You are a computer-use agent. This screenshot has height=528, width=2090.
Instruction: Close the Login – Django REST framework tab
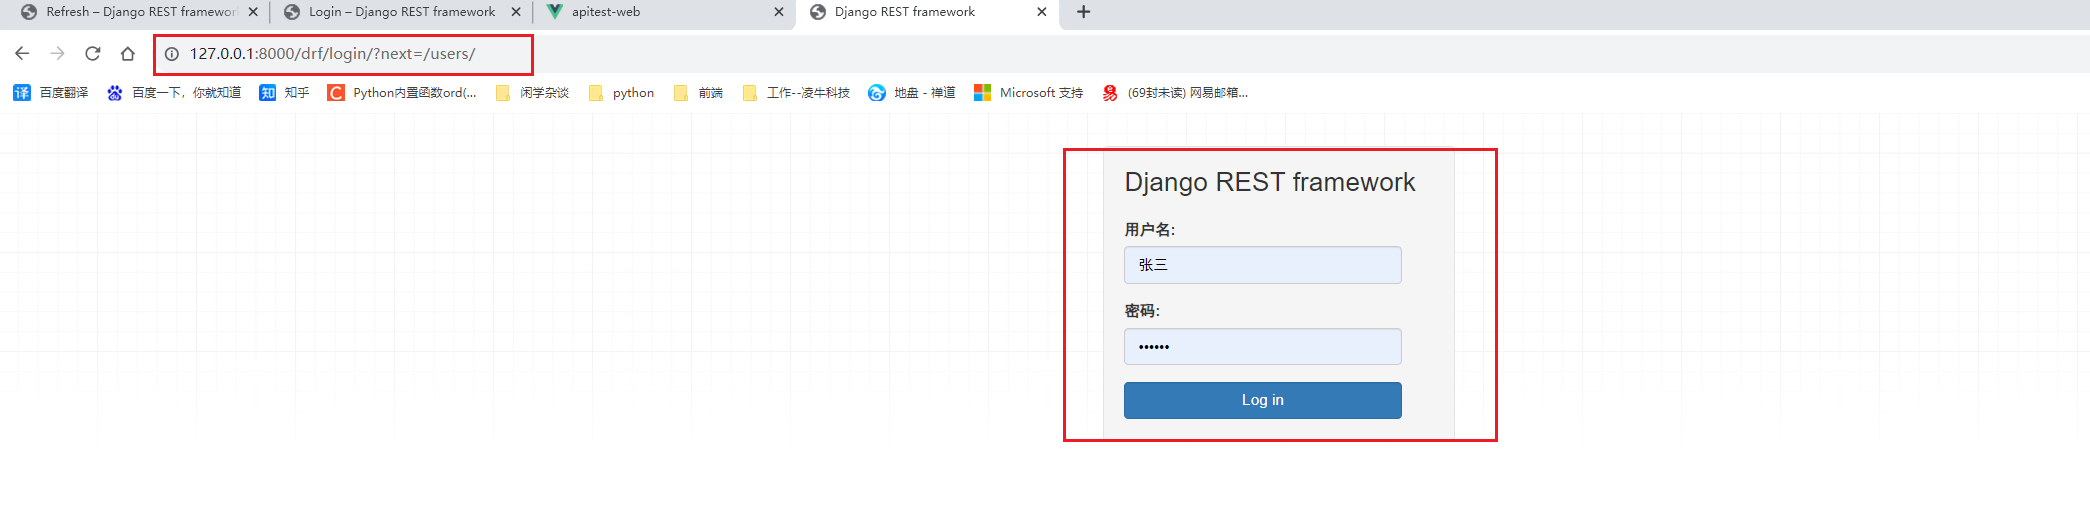pyautogui.click(x=516, y=12)
